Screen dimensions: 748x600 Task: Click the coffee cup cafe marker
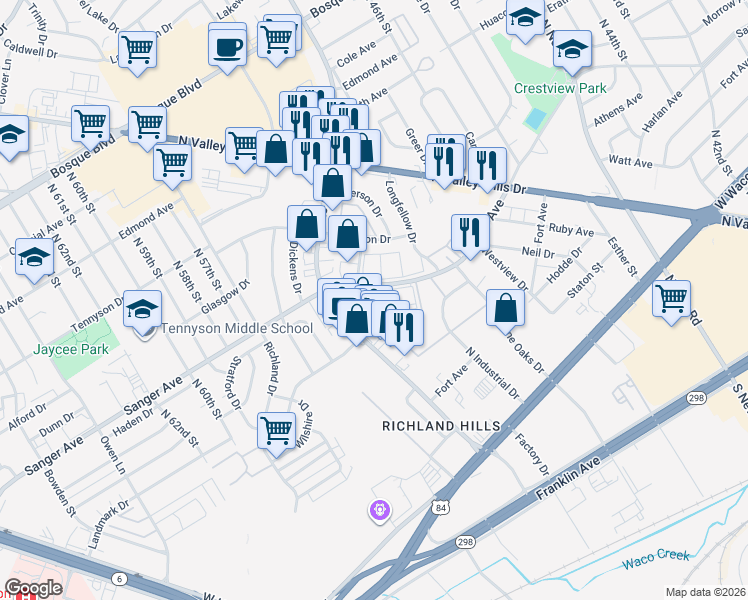tap(228, 45)
